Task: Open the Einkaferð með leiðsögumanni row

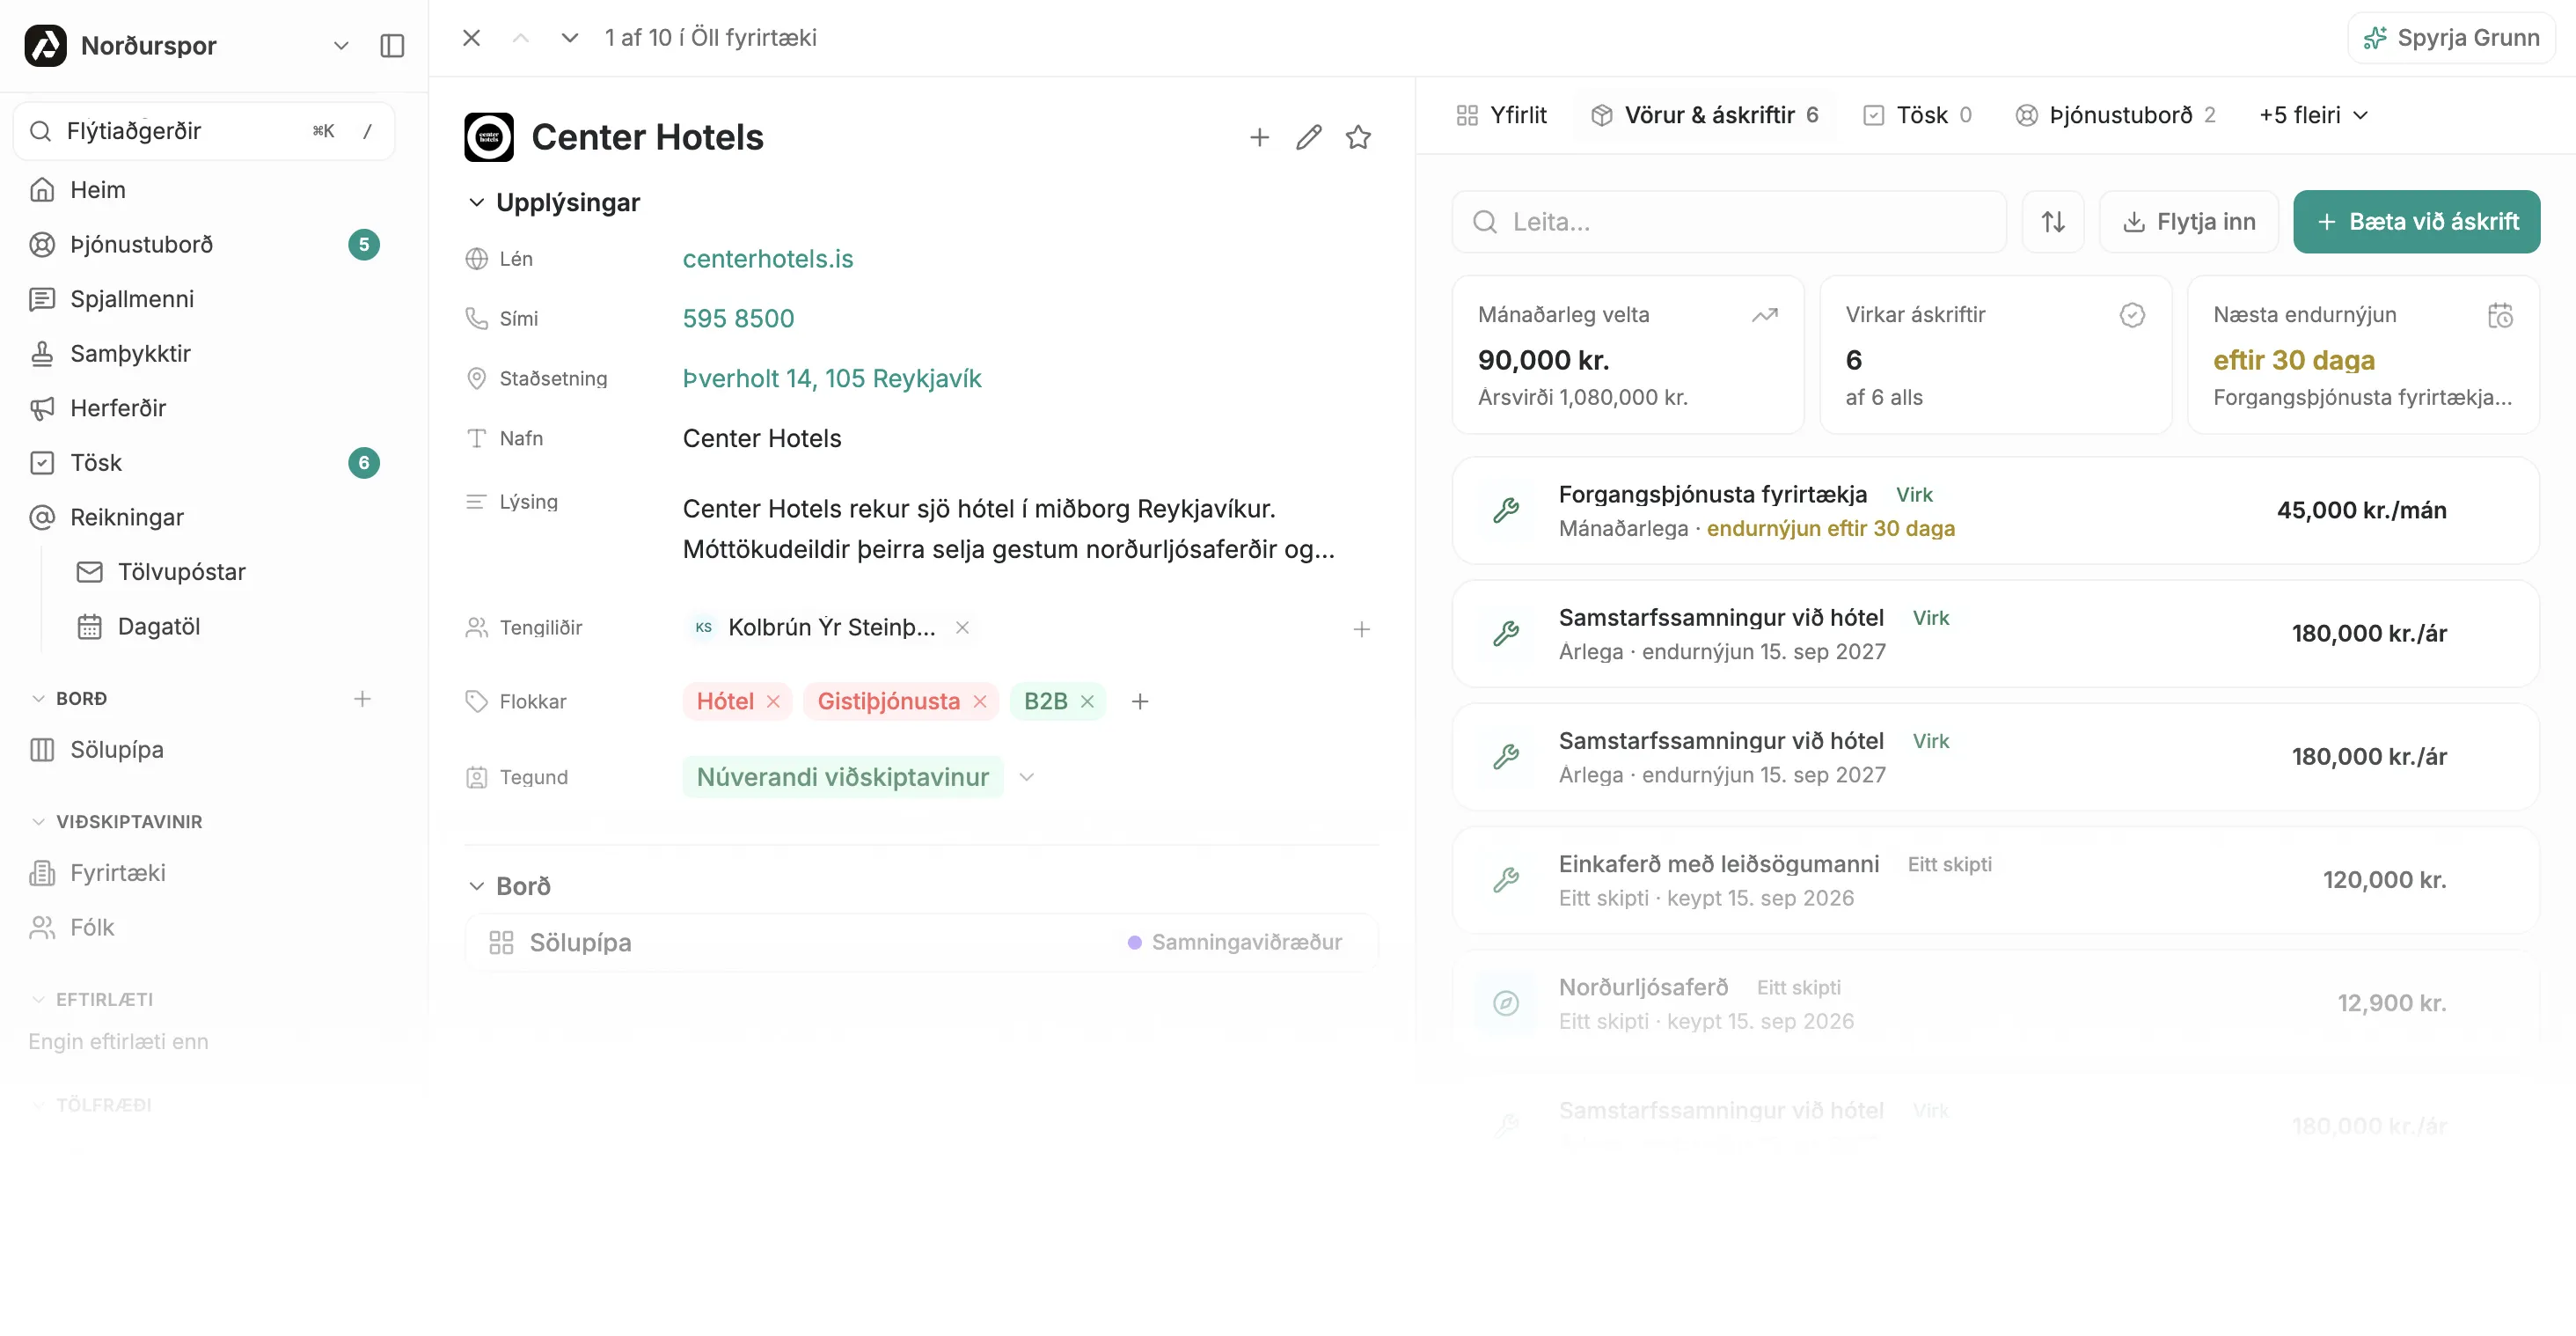Action: [x=1995, y=880]
